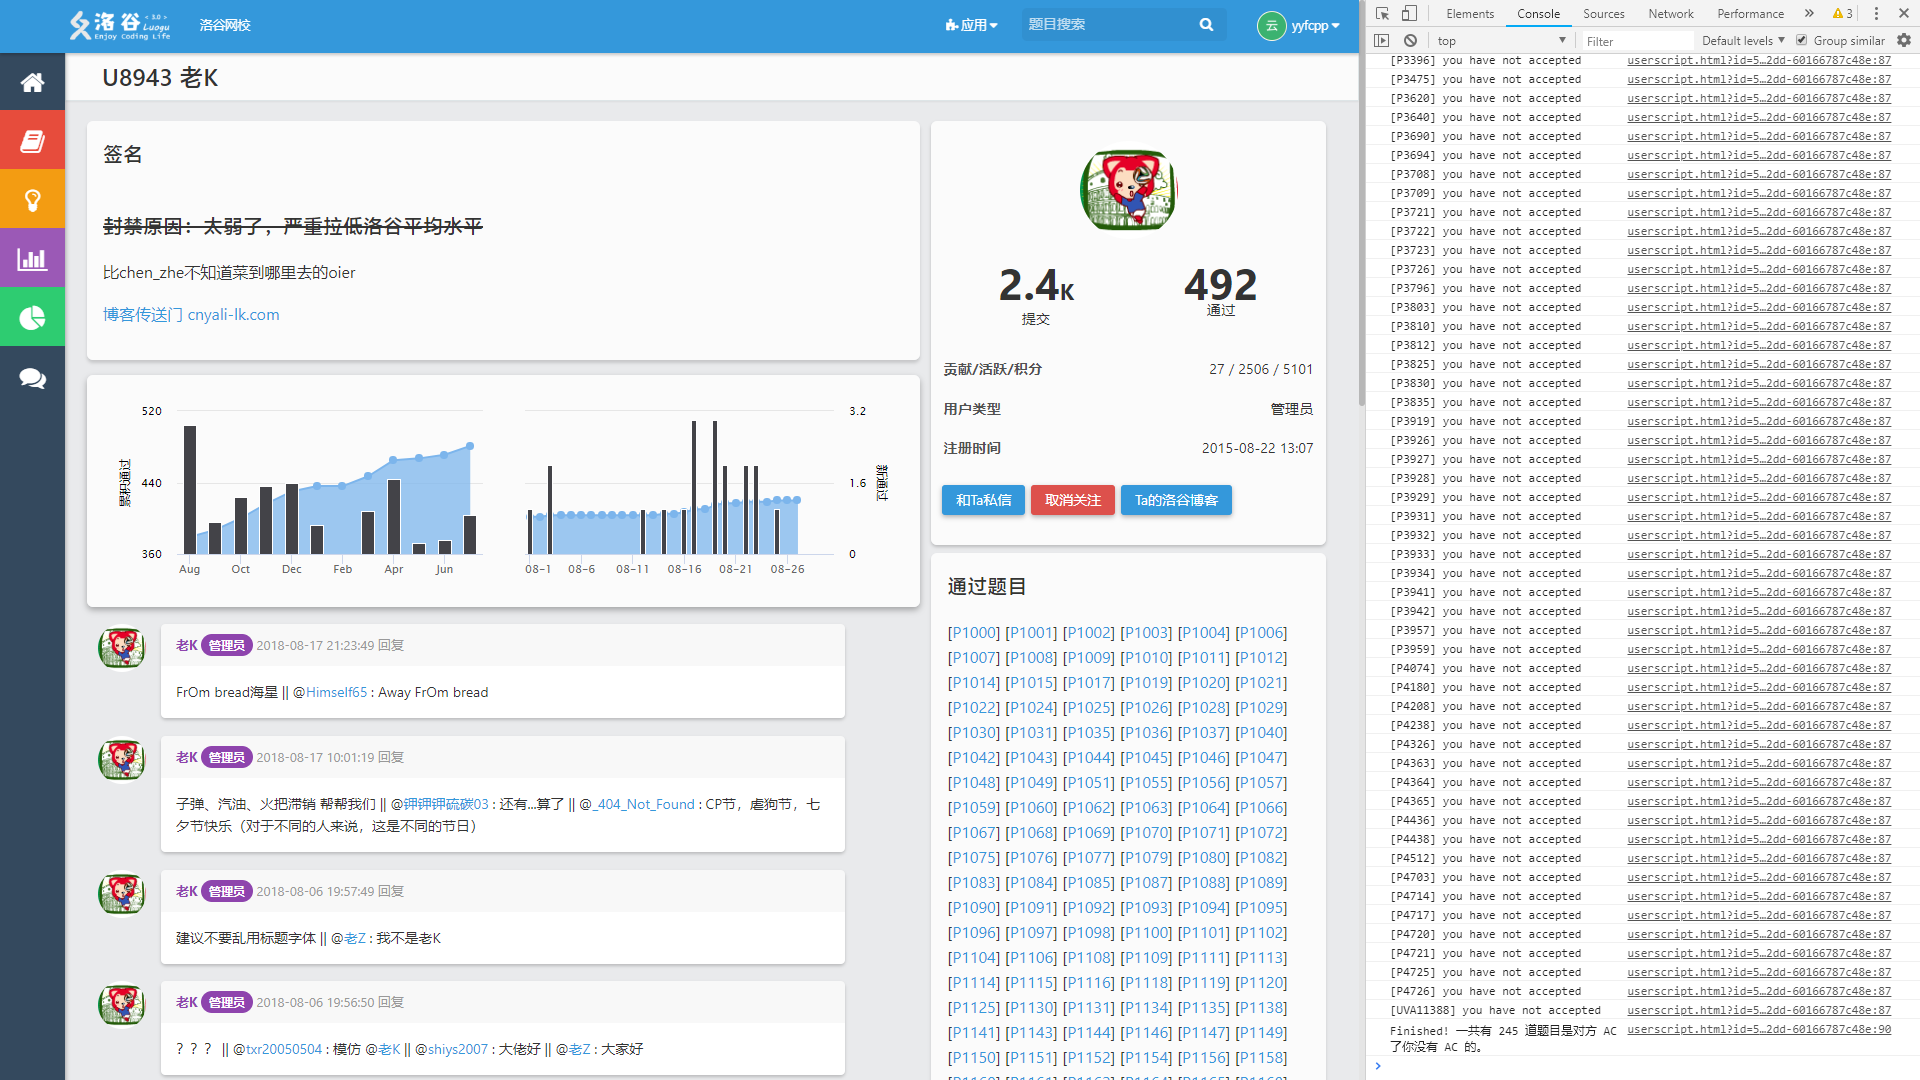The width and height of the screenshot is (1920, 1080).
Task: Click the 取消关注 unfollow button
Action: point(1072,500)
